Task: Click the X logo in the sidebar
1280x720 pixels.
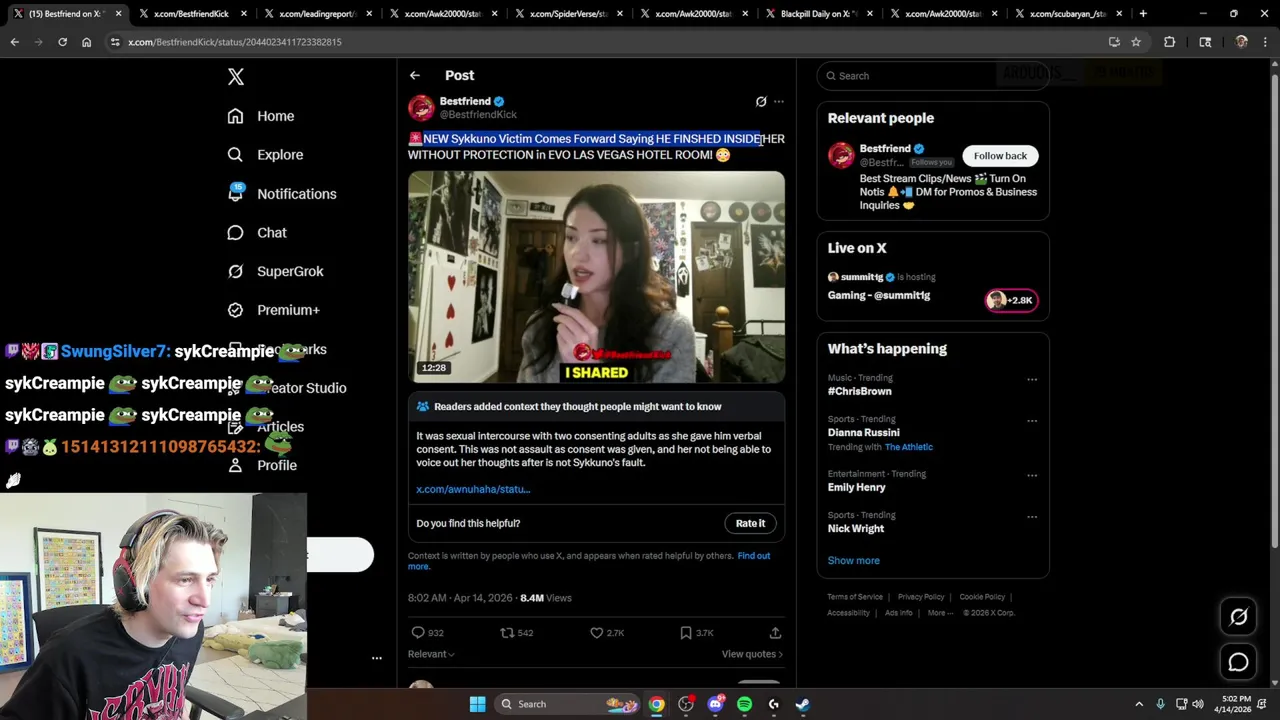Action: tap(236, 77)
